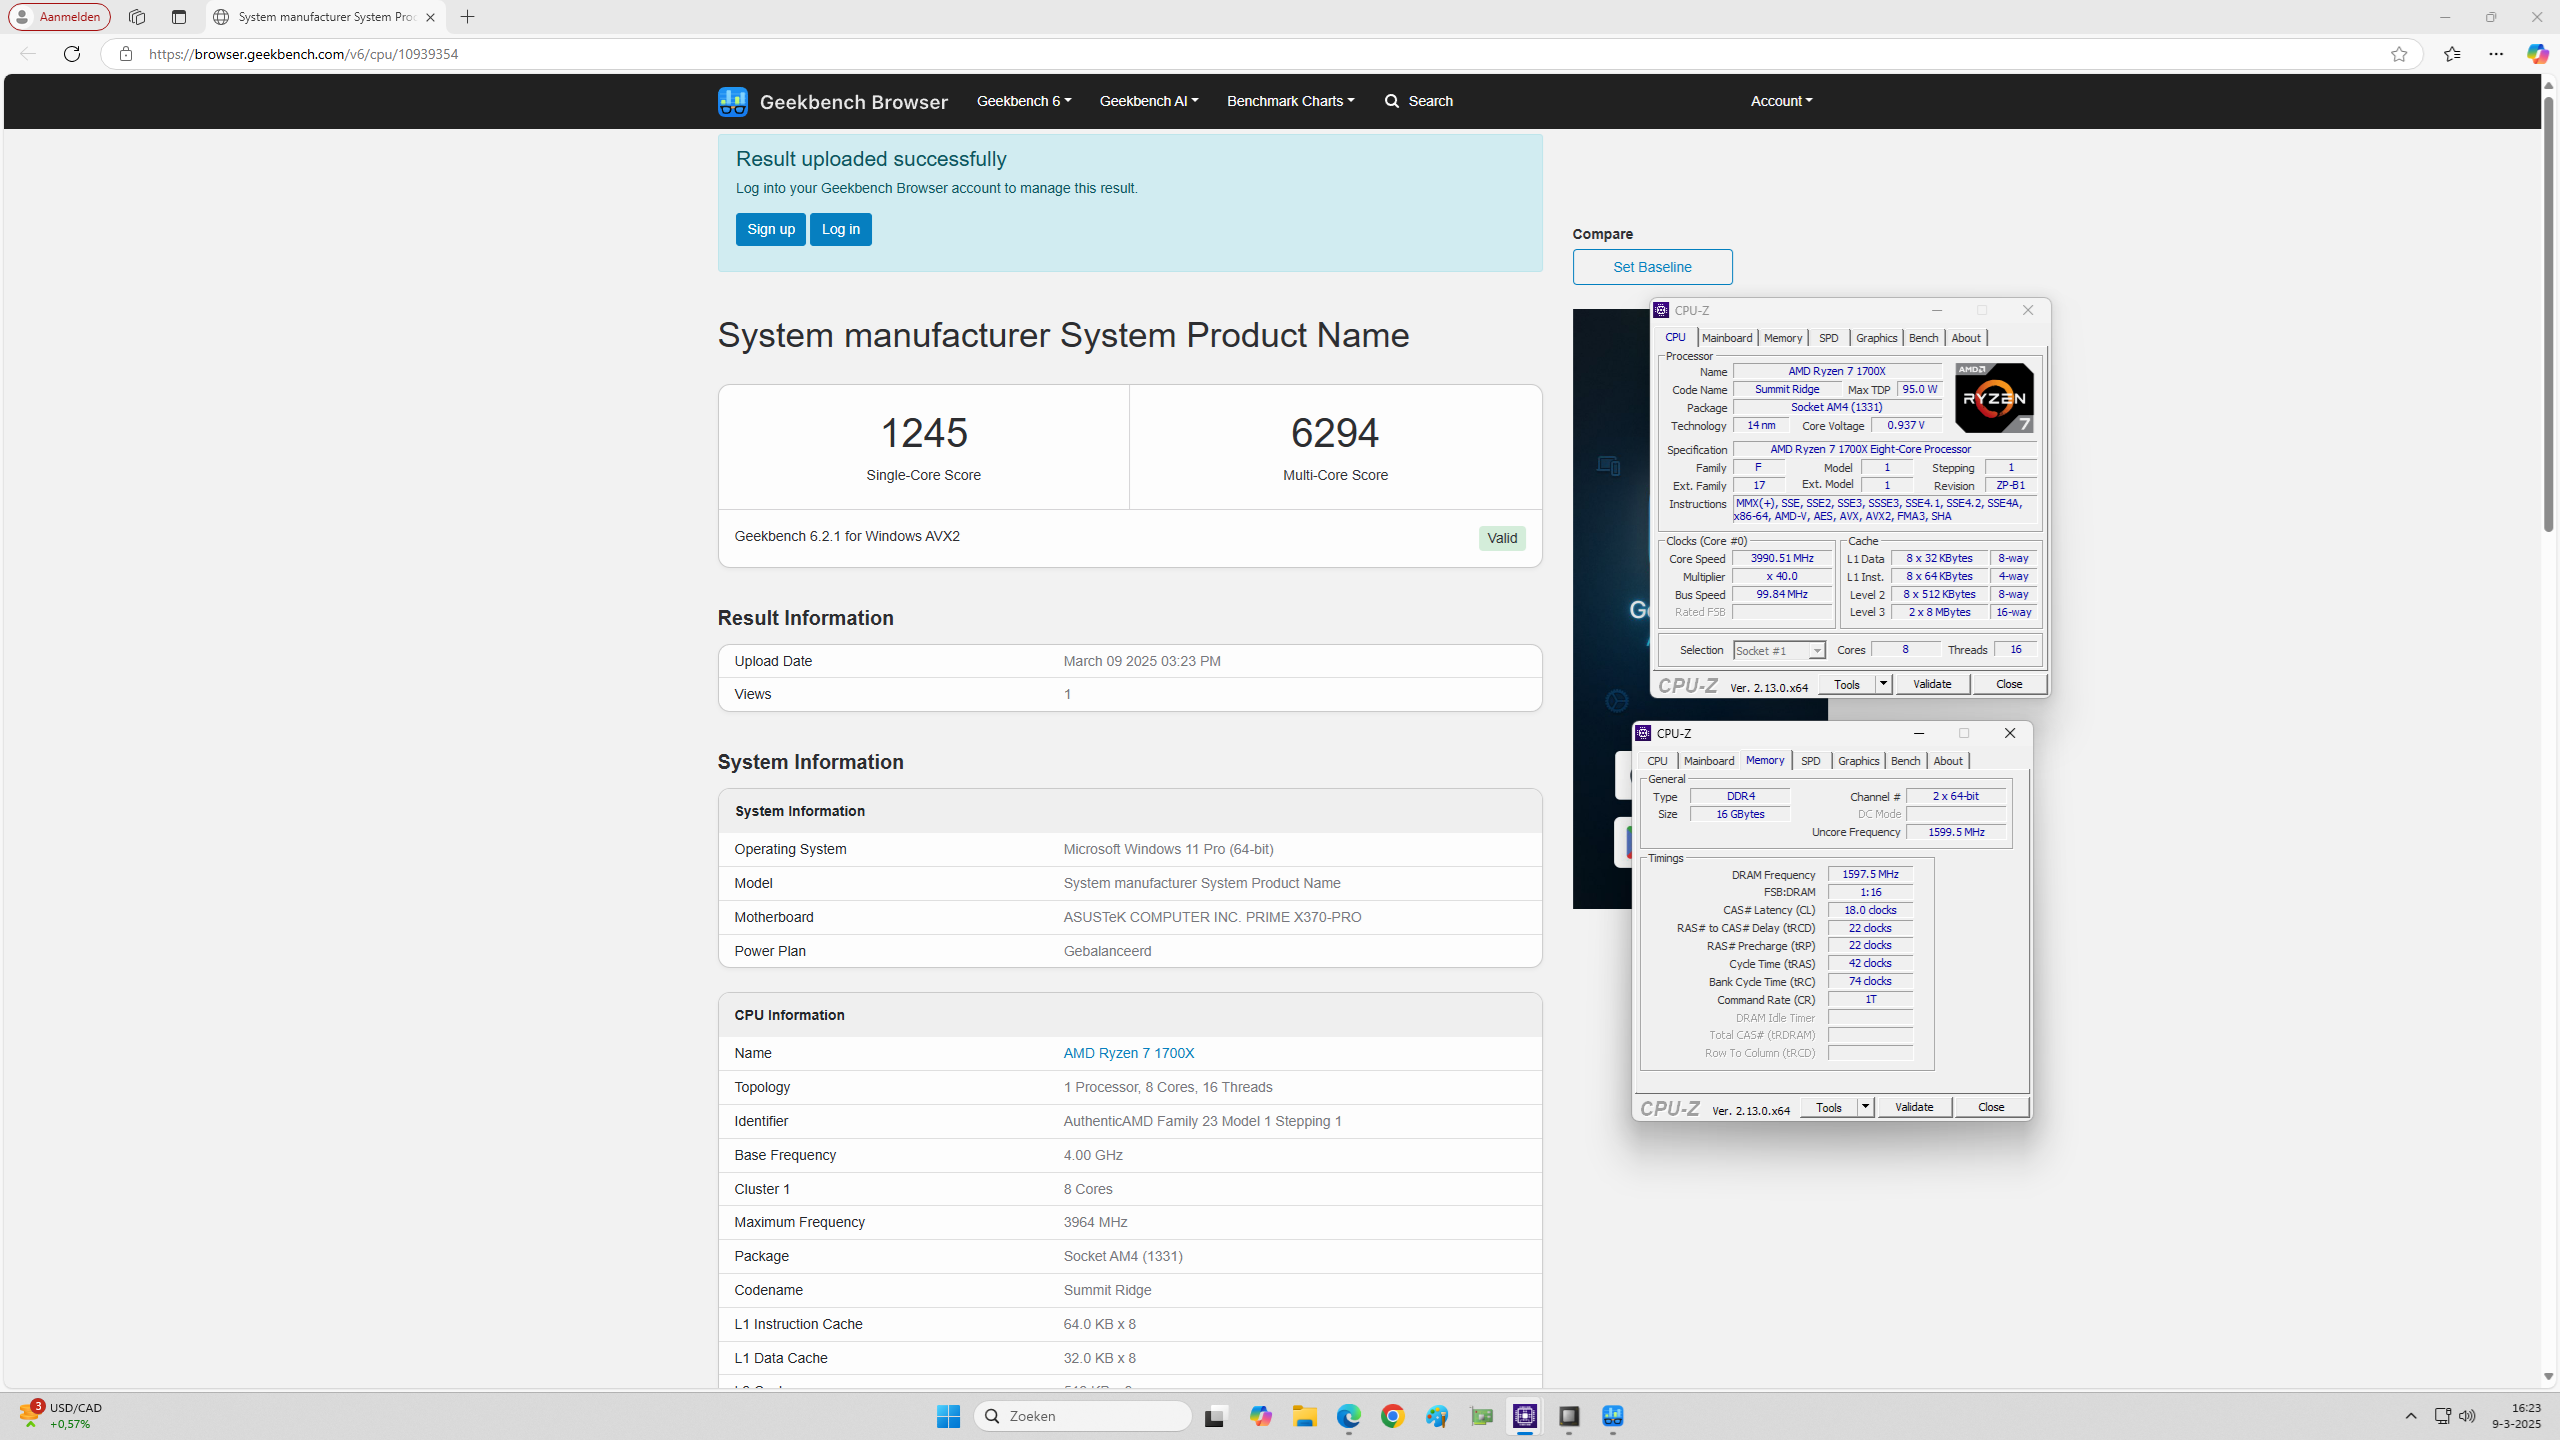Click Close button in upper CPU-Z window
The image size is (2560, 1440).
(x=2009, y=684)
